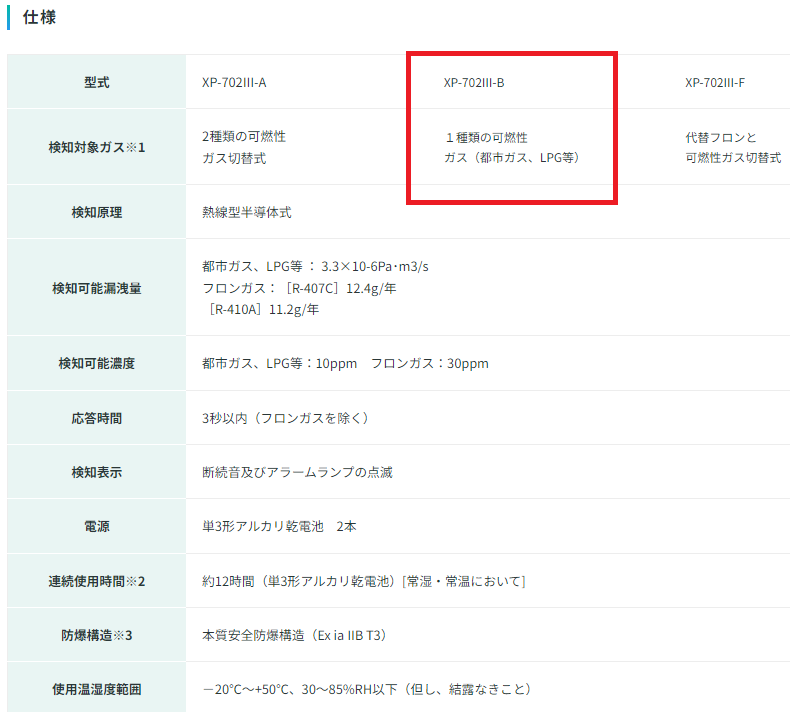Click the 応答時間 row label

tap(97, 417)
